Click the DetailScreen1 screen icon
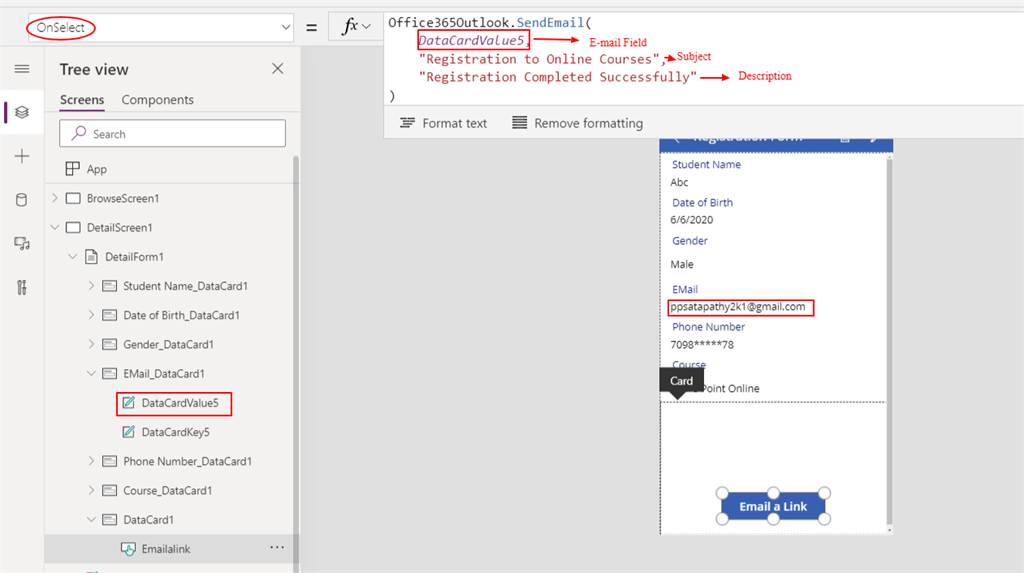The width and height of the screenshot is (1024, 573). click(x=73, y=227)
